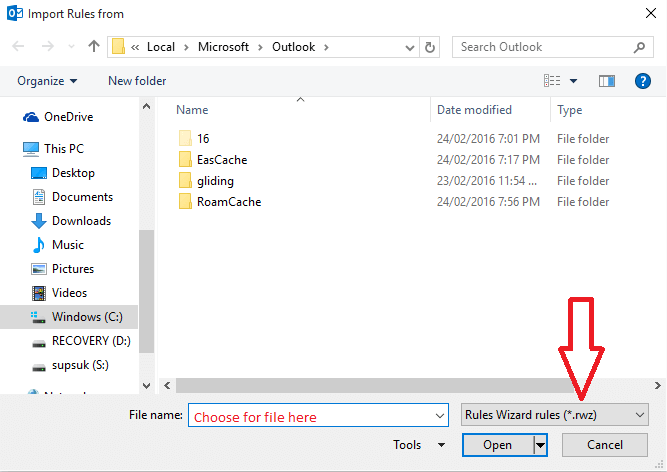Open the view options dropdown arrow

[573, 81]
